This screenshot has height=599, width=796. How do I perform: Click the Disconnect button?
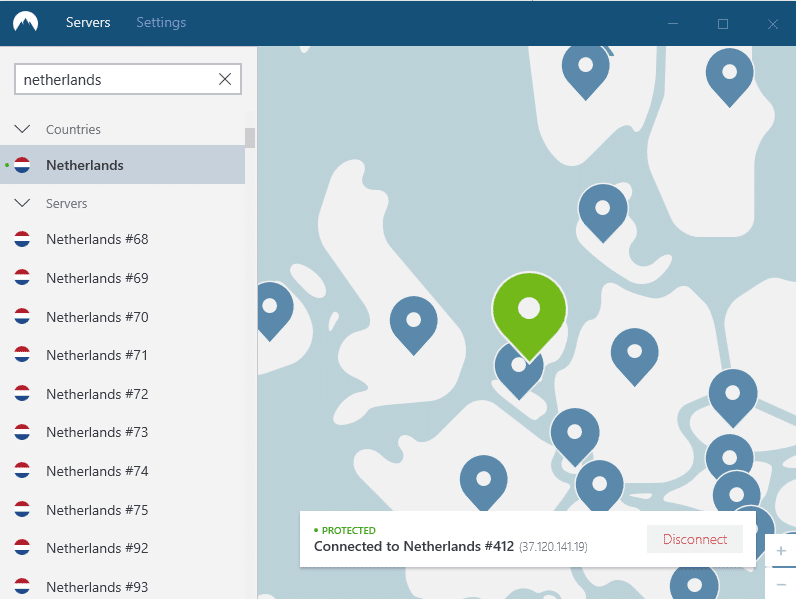[694, 539]
